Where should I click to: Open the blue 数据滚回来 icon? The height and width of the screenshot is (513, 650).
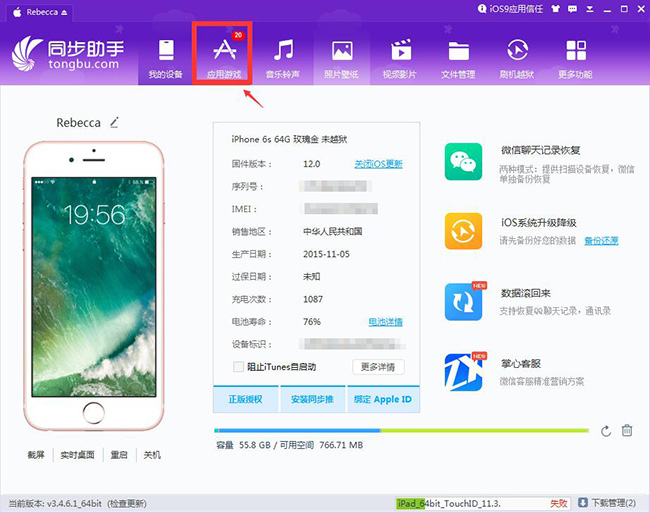point(463,302)
